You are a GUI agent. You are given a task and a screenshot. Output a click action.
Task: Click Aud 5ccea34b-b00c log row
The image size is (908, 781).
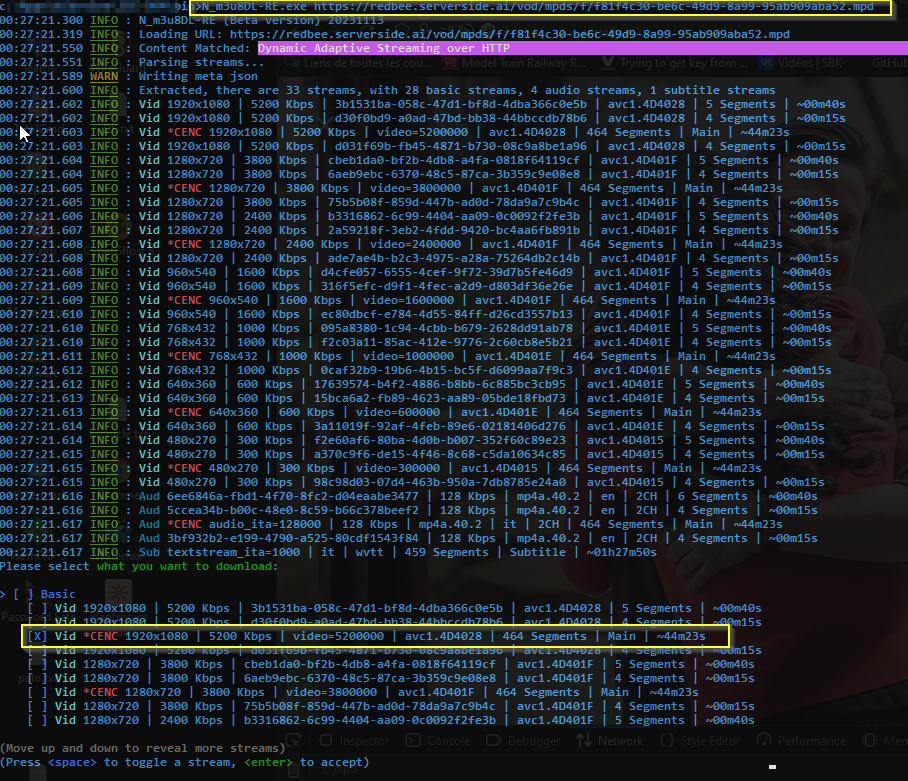[x=409, y=510]
